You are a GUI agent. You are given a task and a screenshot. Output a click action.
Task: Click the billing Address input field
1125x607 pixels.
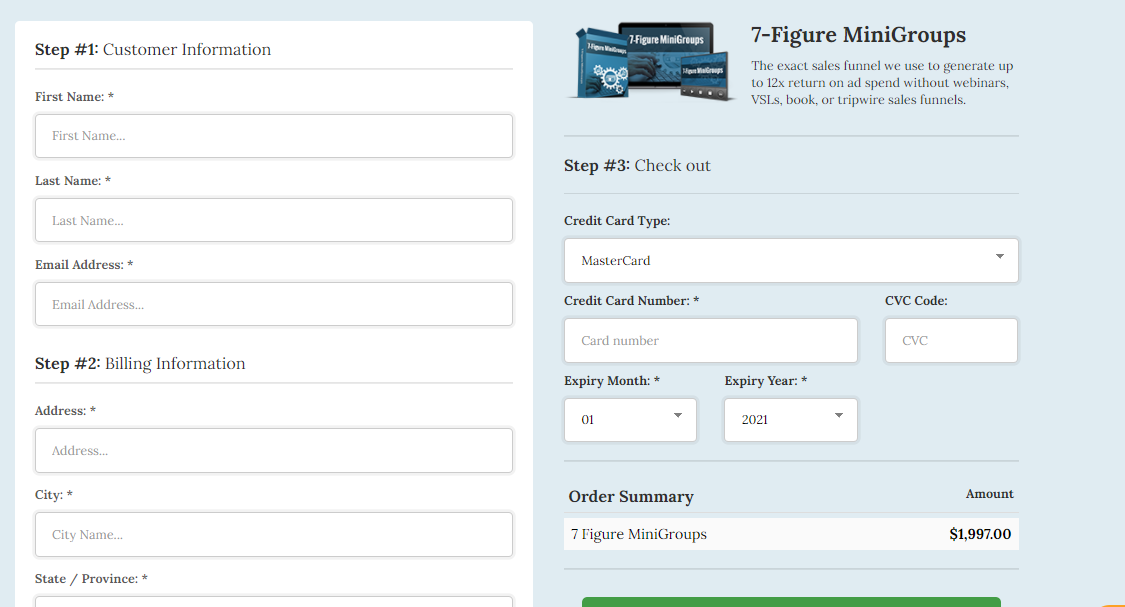(x=273, y=451)
